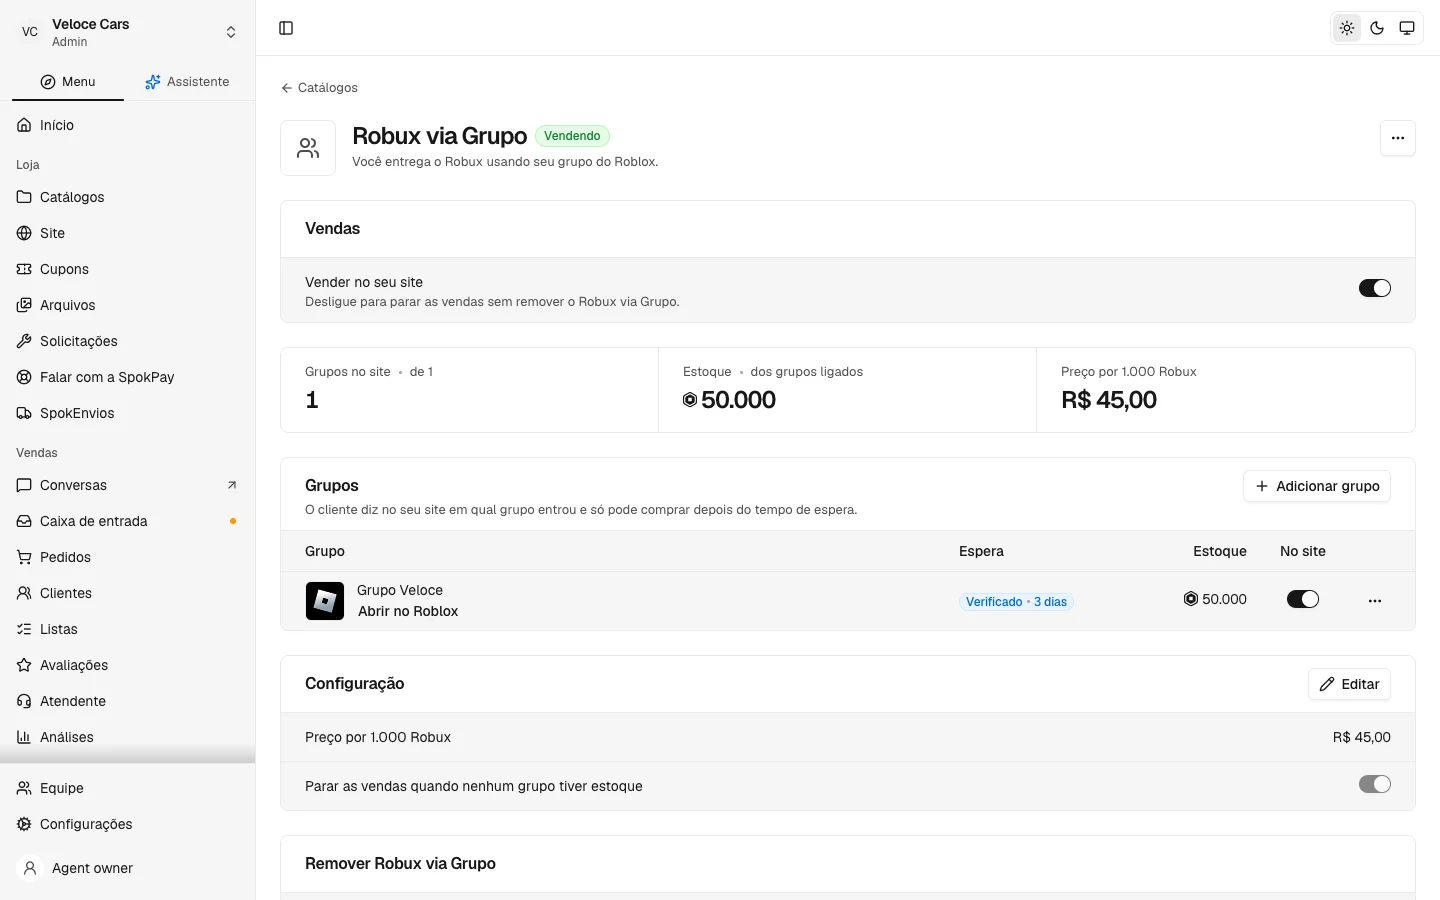Toggle stop sales when no stock switch
The image size is (1440, 900).
coord(1375,784)
